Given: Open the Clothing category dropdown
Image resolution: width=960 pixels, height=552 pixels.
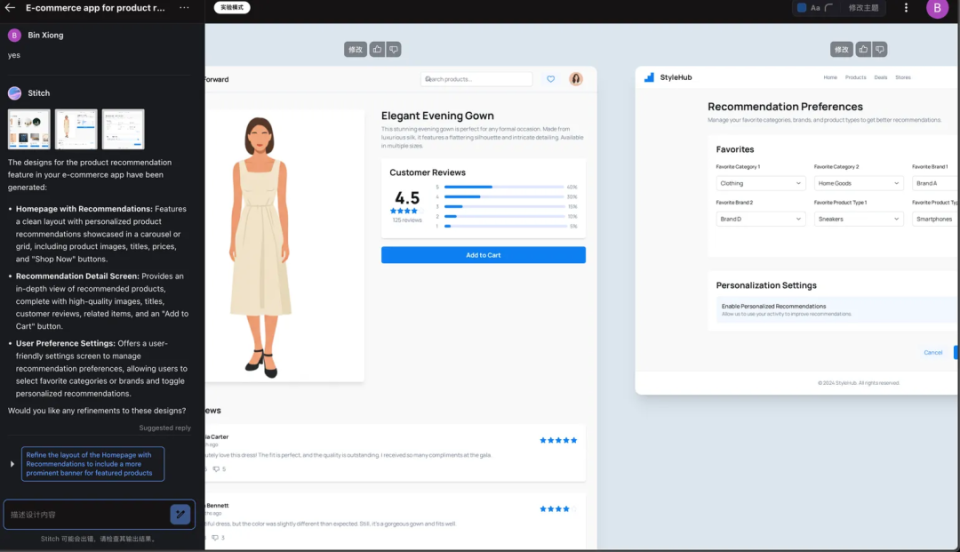Looking at the screenshot, I should (760, 183).
